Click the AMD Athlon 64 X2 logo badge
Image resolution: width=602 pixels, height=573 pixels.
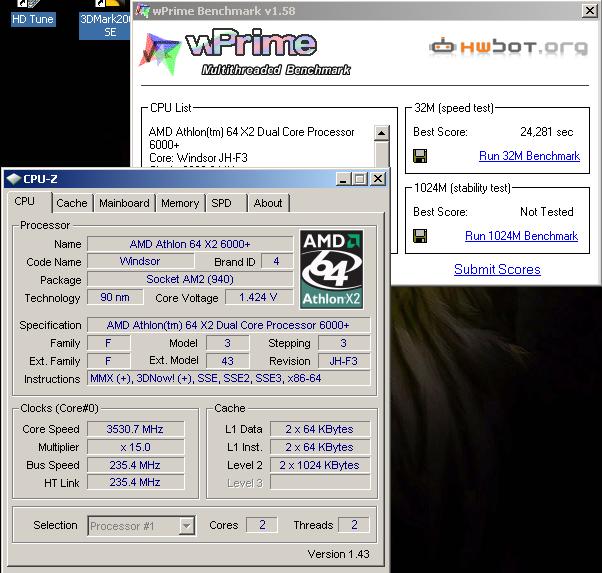[331, 269]
